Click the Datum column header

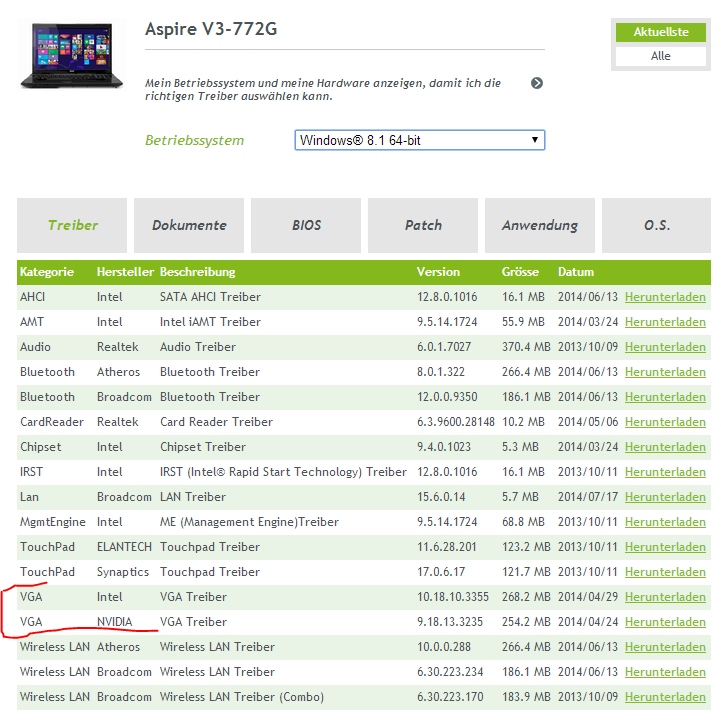pos(576,272)
